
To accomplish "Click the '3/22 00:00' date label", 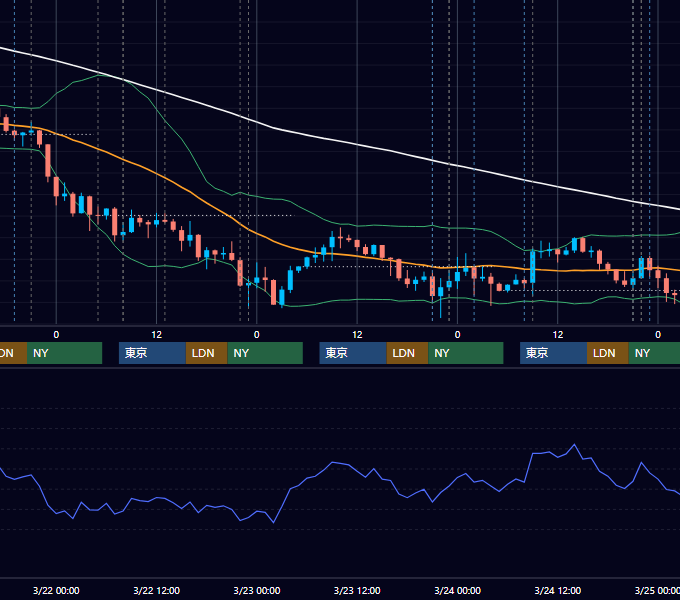I will (56, 590).
